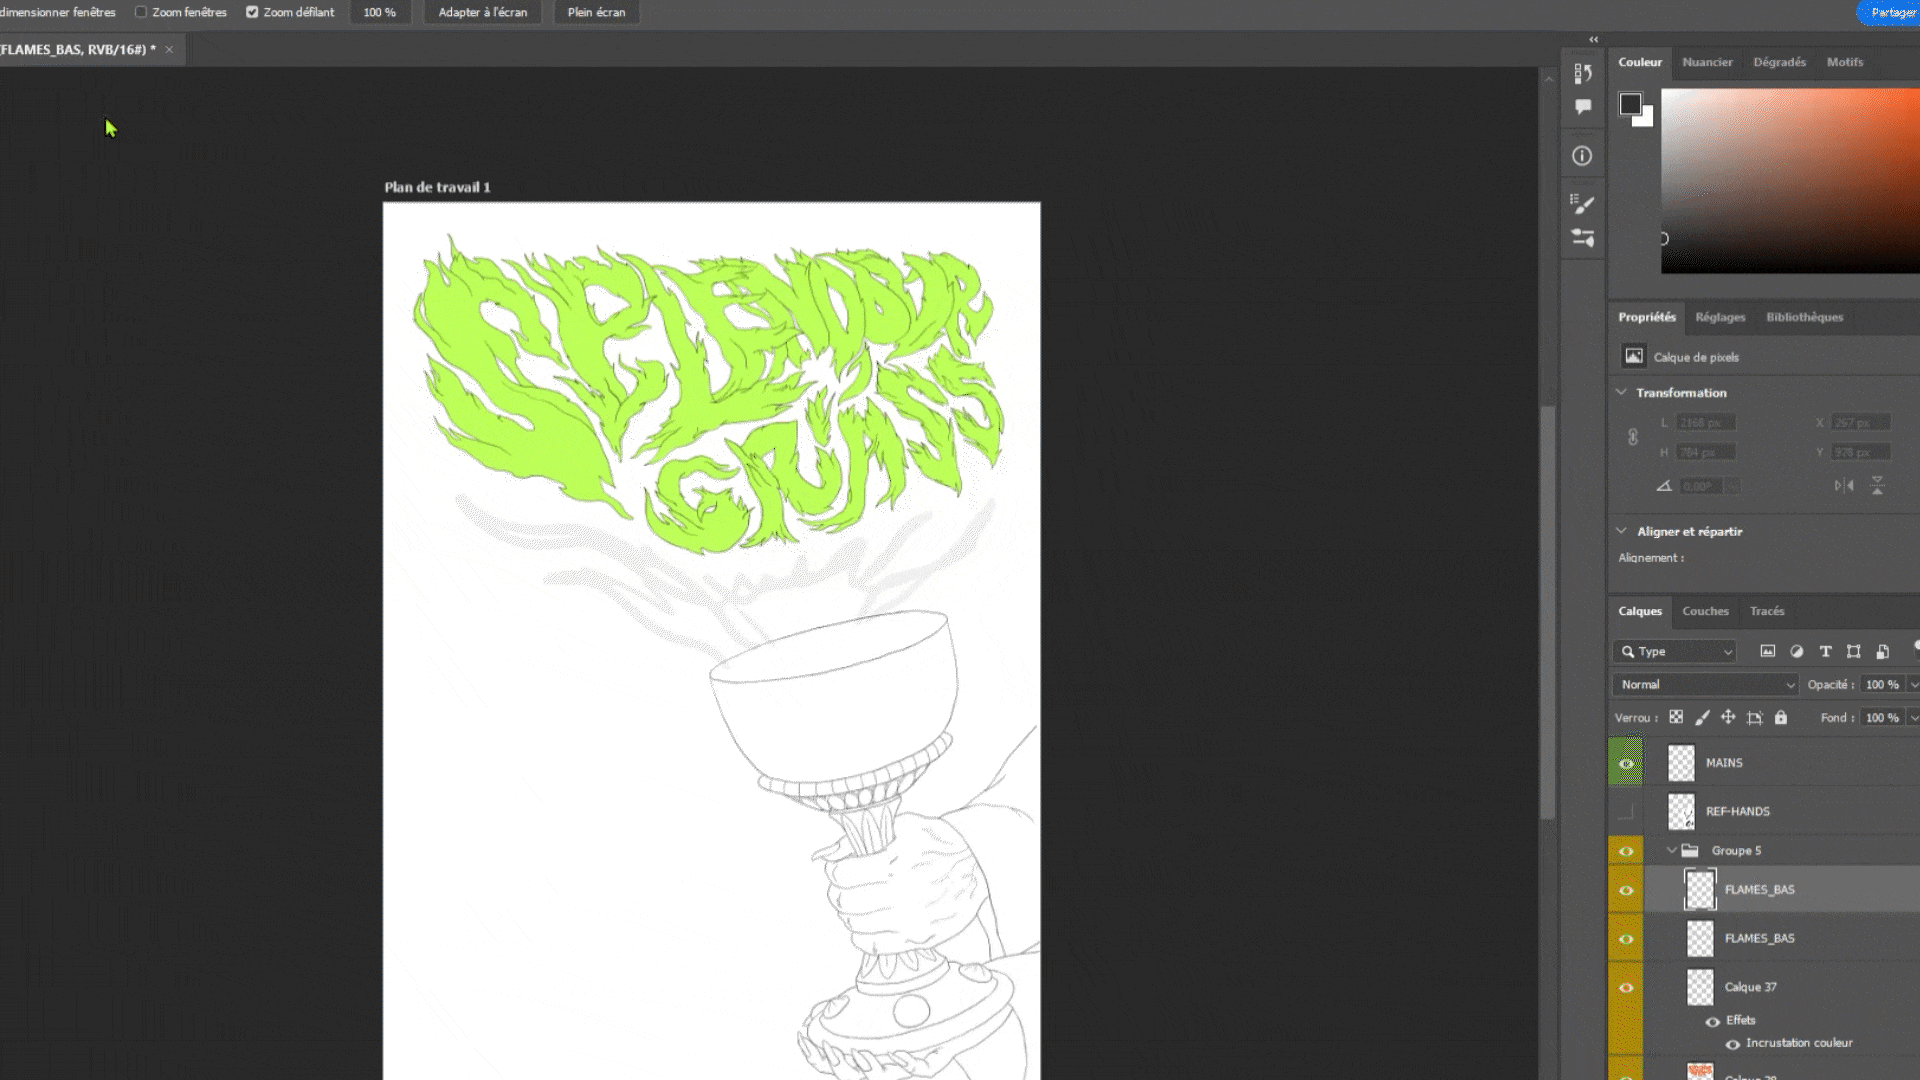Open the comments panel speech bubble icon
This screenshot has height=1080, width=1920.
1582,107
